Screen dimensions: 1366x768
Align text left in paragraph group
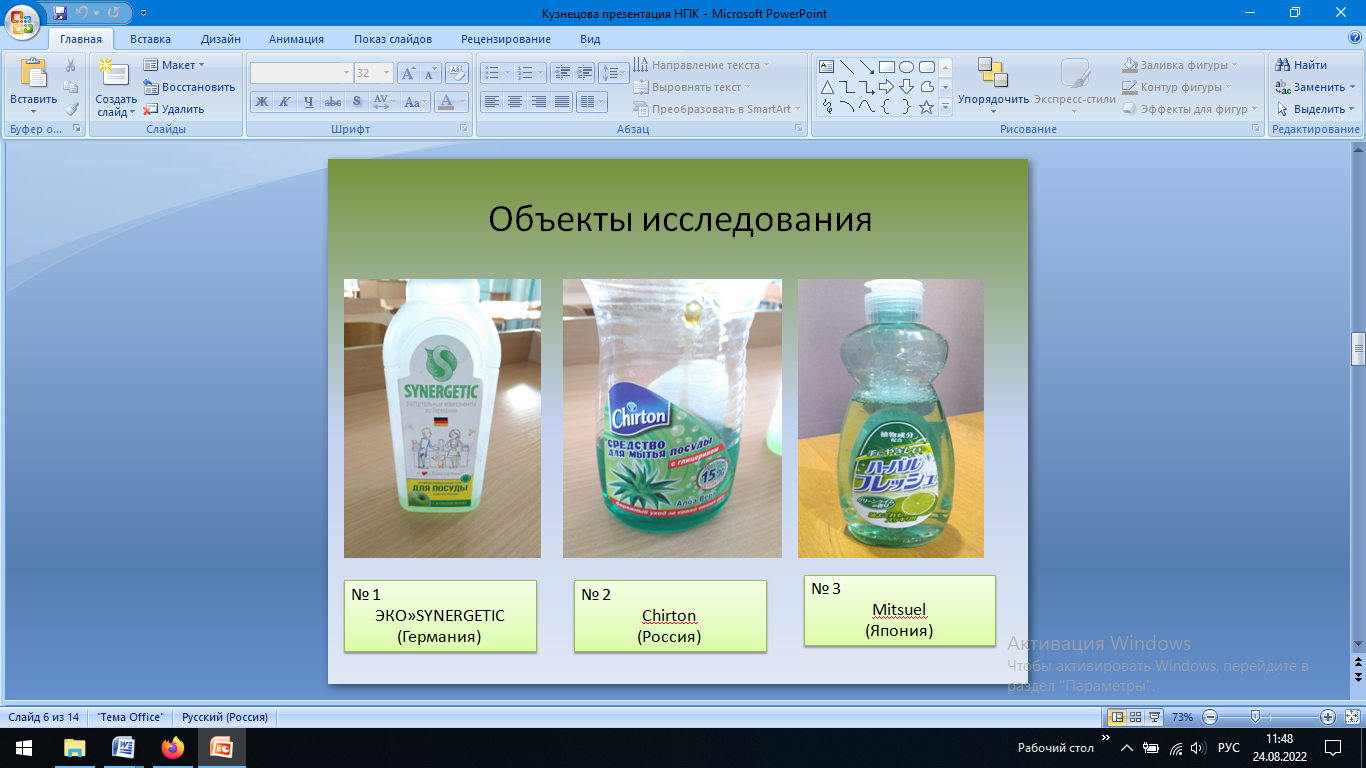point(491,102)
